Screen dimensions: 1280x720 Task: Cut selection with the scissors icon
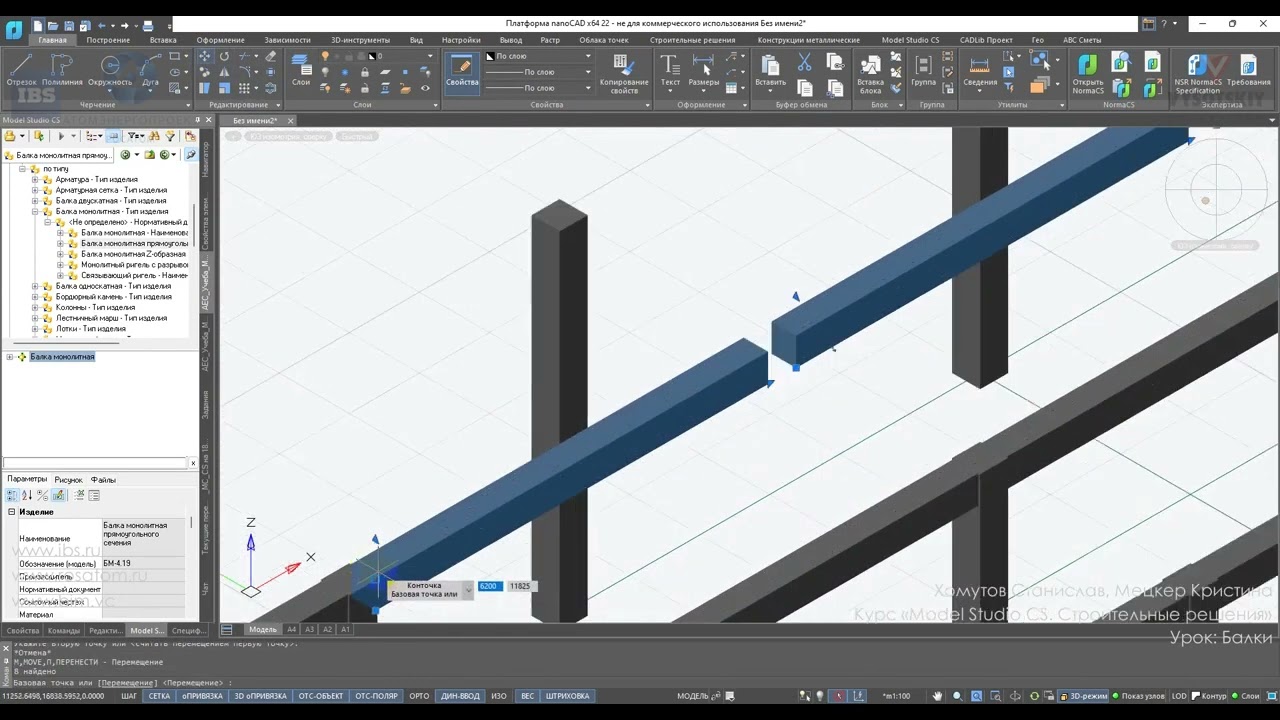tap(804, 62)
